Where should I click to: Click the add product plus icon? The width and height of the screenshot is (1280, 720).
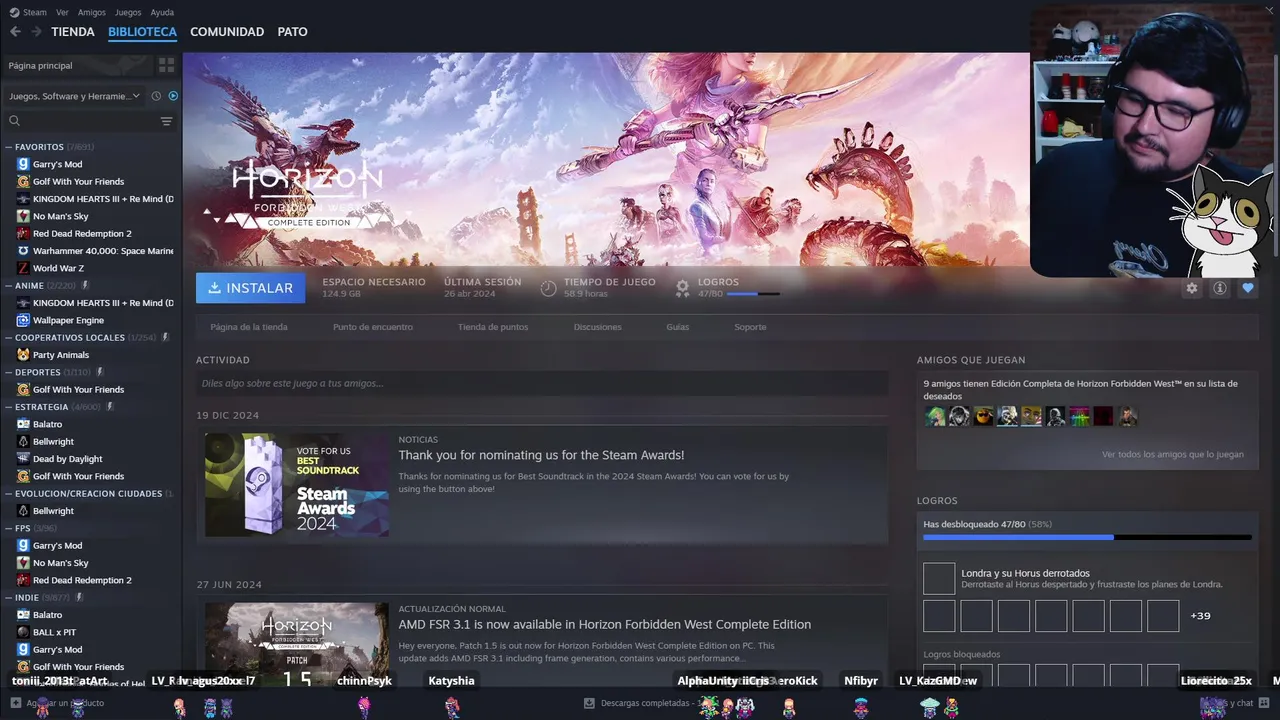[x=16, y=703]
